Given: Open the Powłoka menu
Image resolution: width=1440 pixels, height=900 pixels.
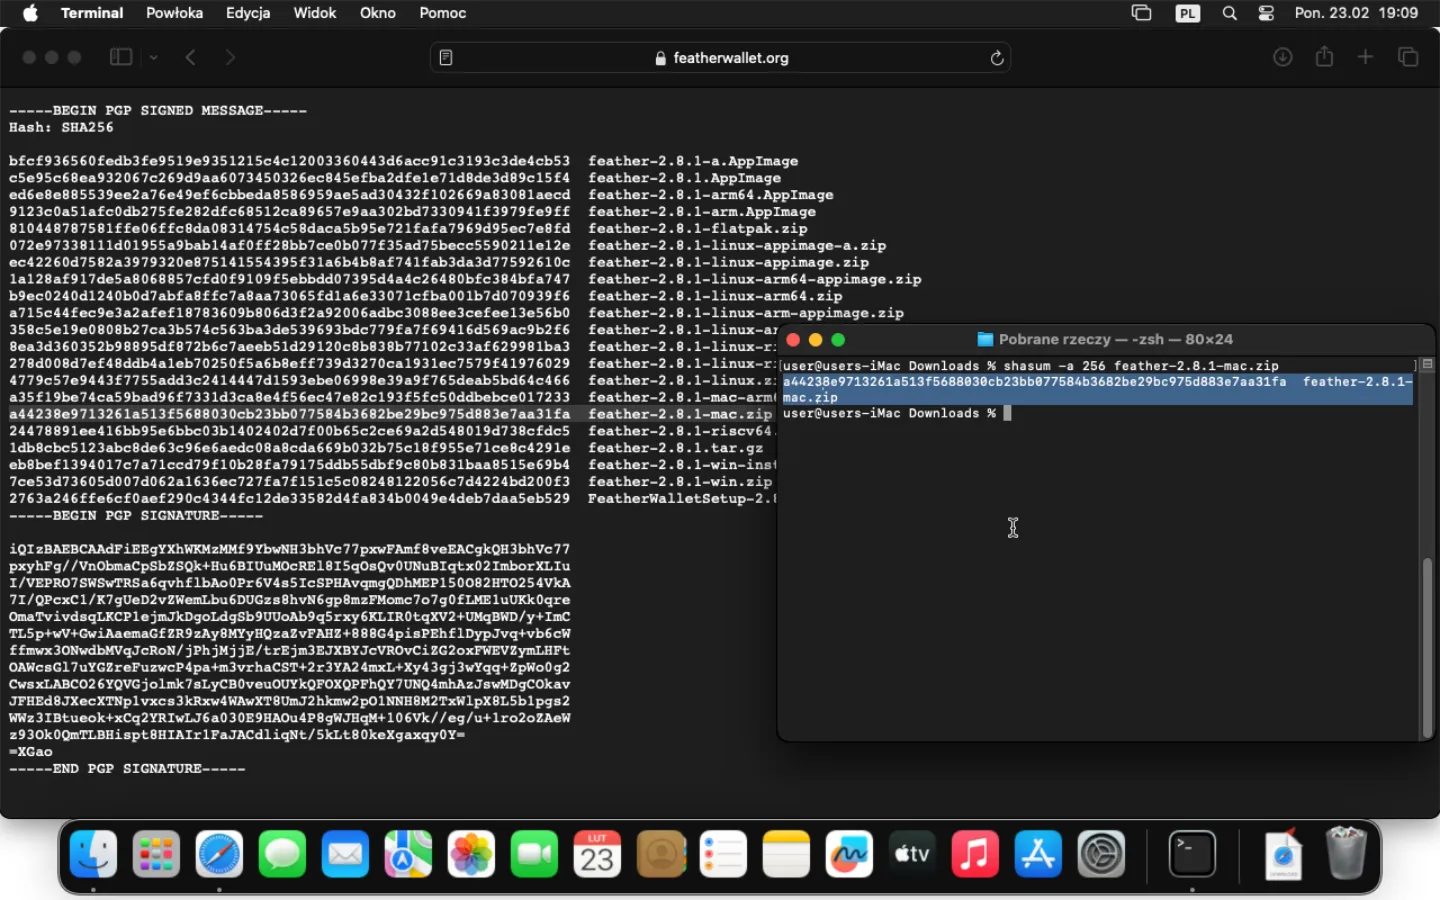Looking at the screenshot, I should click(174, 13).
